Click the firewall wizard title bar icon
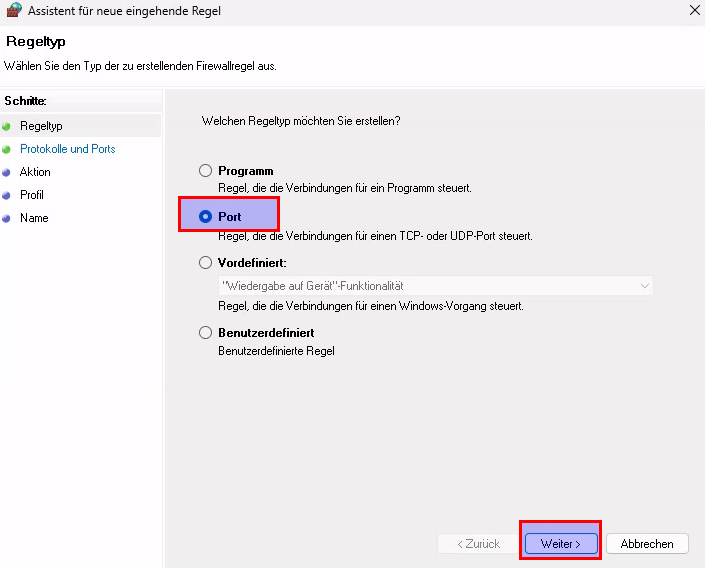 coord(14,11)
